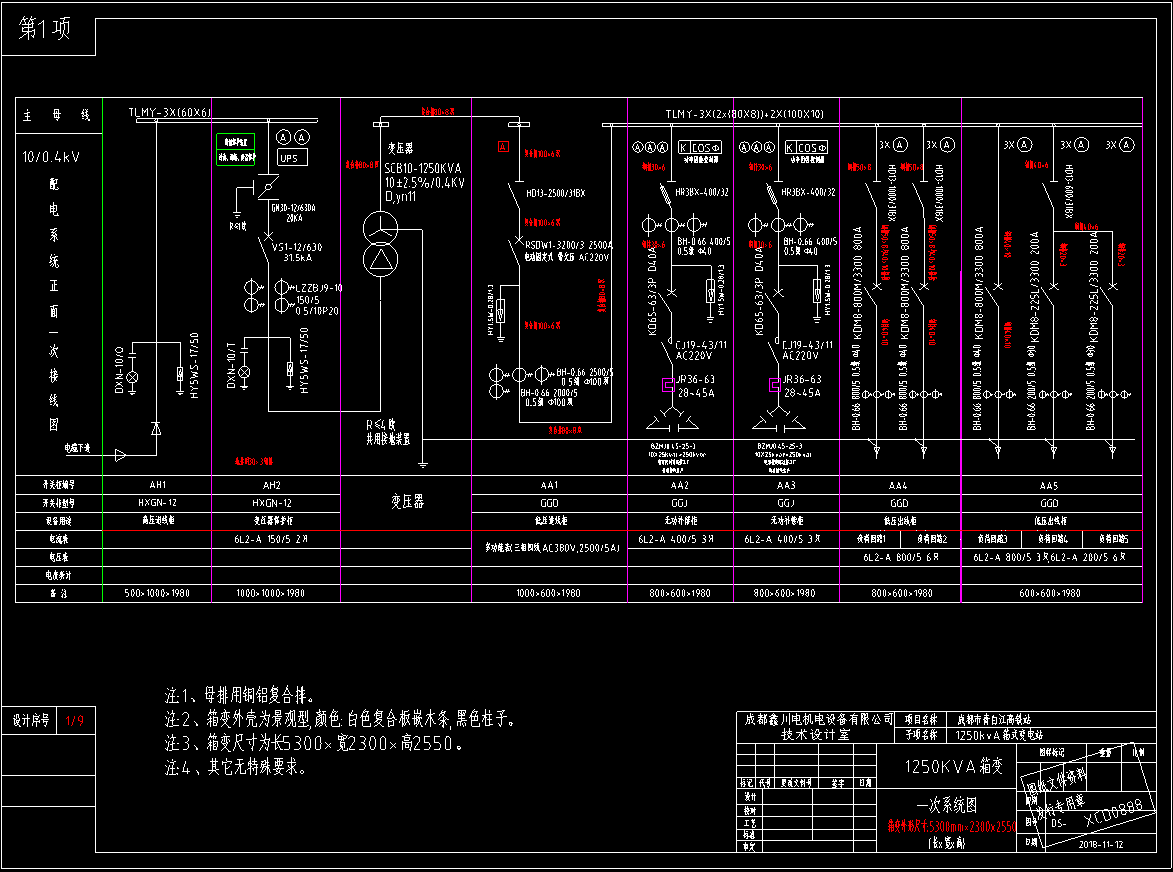
Task: Click the VS1-12/630 breaker label
Action: coord(297,247)
